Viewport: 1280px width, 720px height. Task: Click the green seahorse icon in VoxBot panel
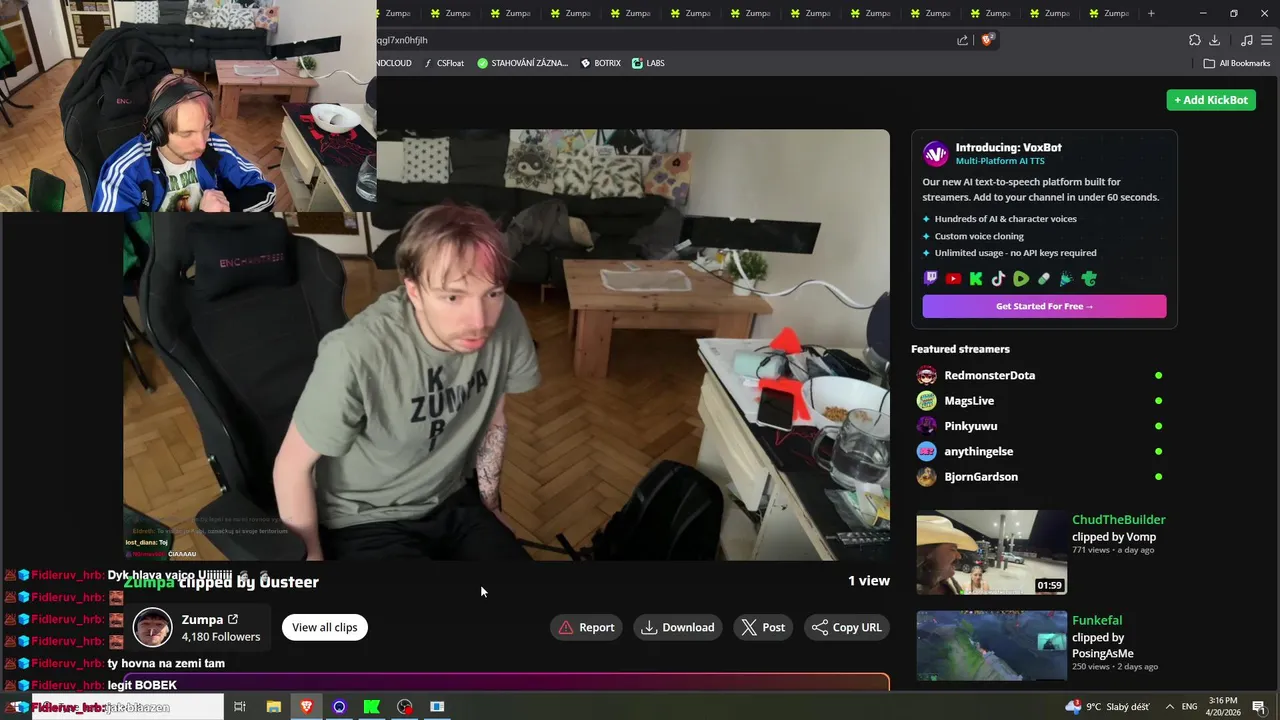(x=1089, y=279)
